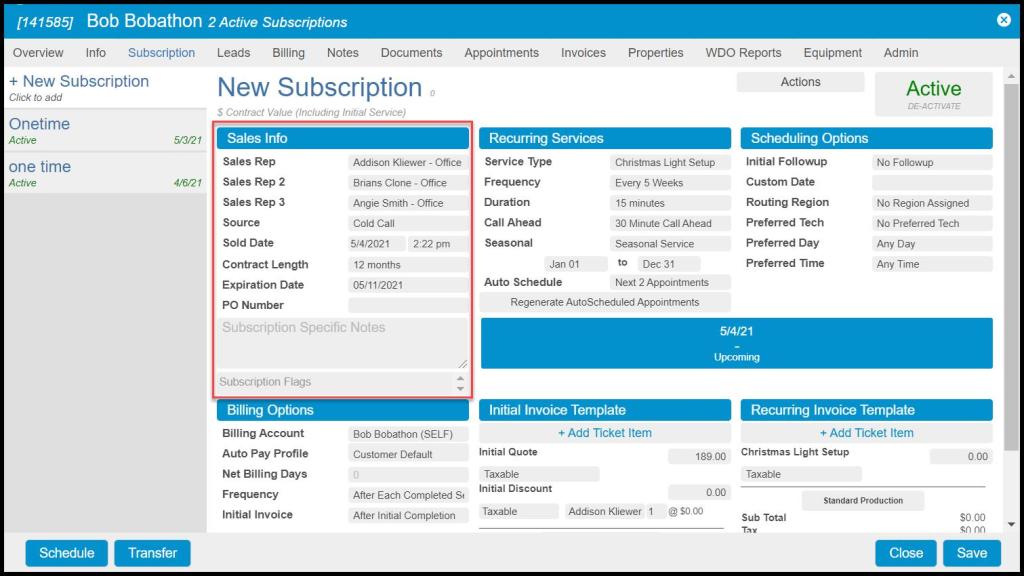Go to the Appointments tab
Screen dimensions: 1024x576
point(501,53)
